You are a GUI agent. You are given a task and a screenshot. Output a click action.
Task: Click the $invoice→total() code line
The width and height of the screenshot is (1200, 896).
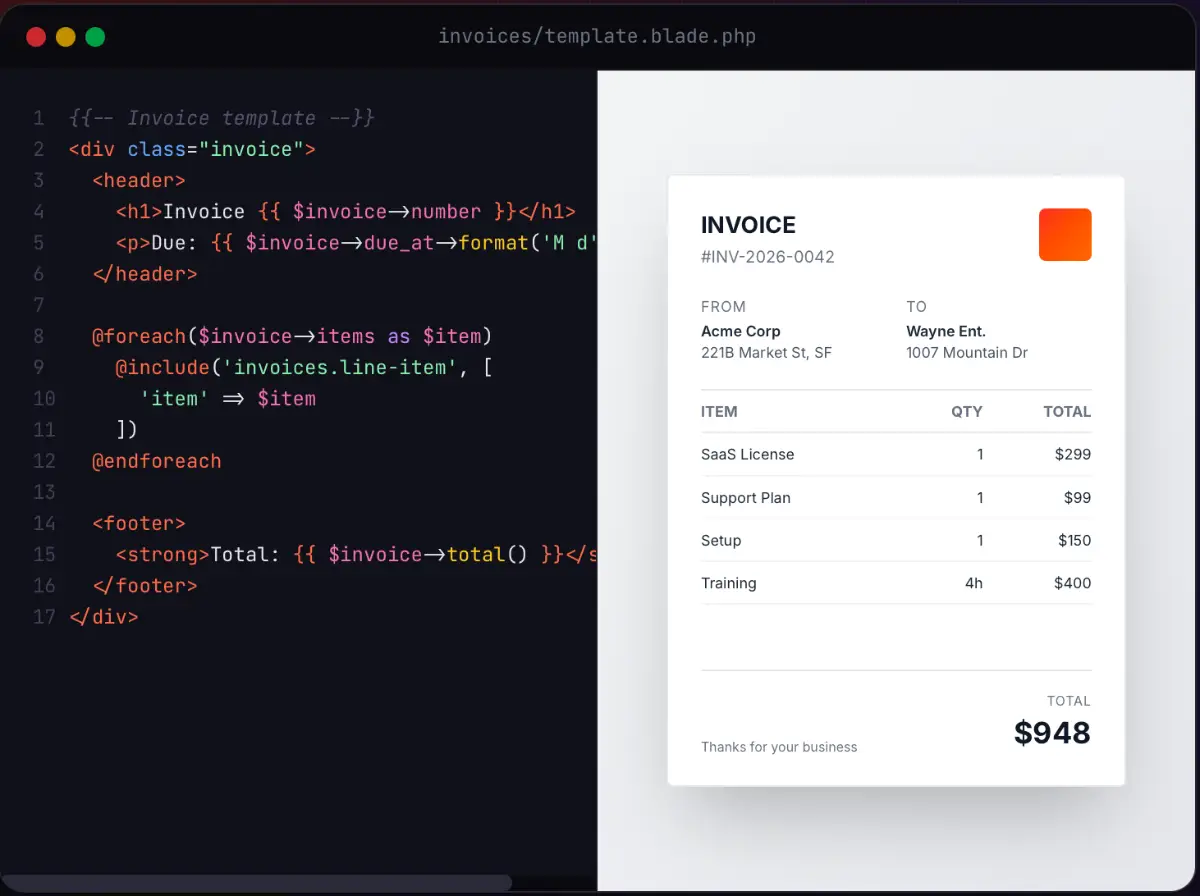356,554
